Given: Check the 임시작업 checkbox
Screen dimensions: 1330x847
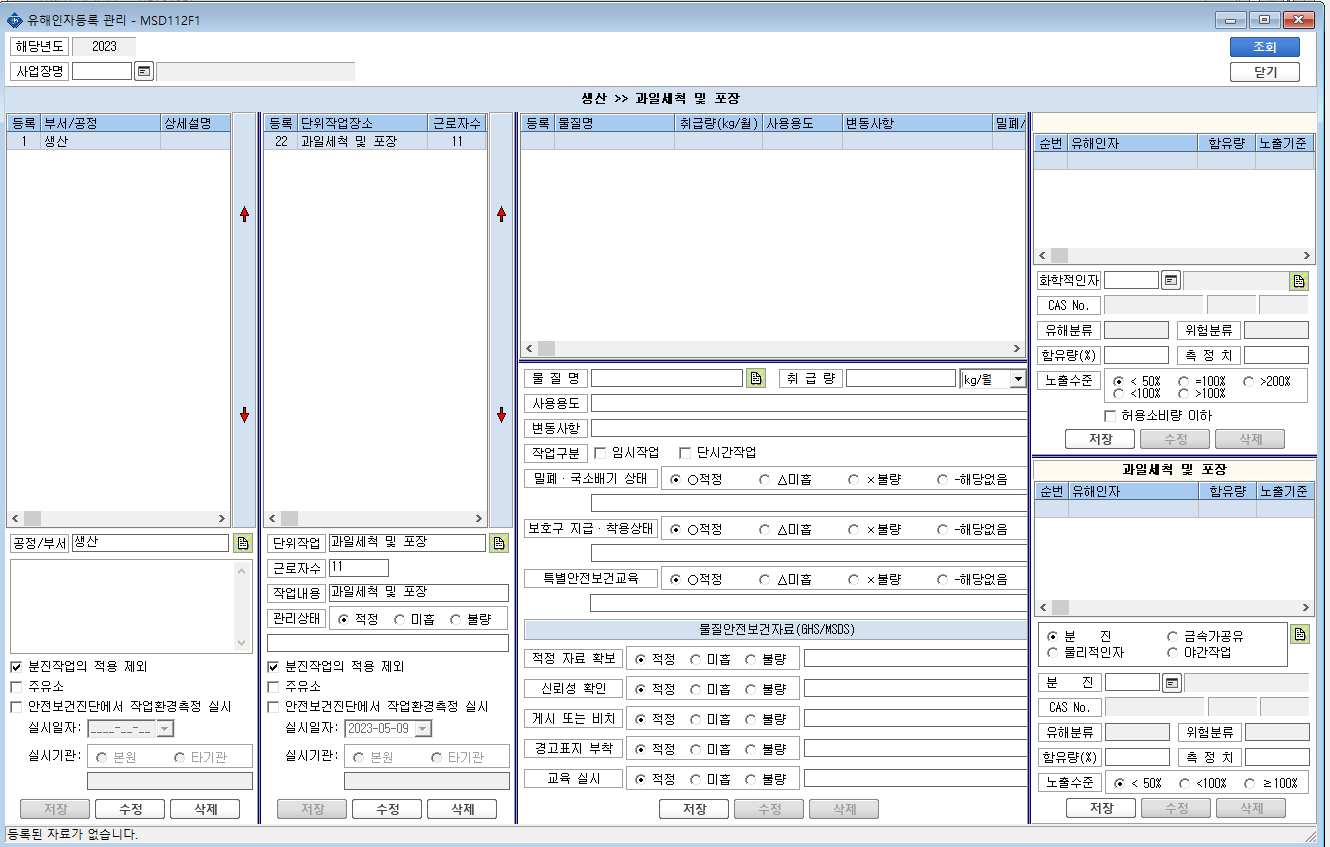Looking at the screenshot, I should [600, 452].
